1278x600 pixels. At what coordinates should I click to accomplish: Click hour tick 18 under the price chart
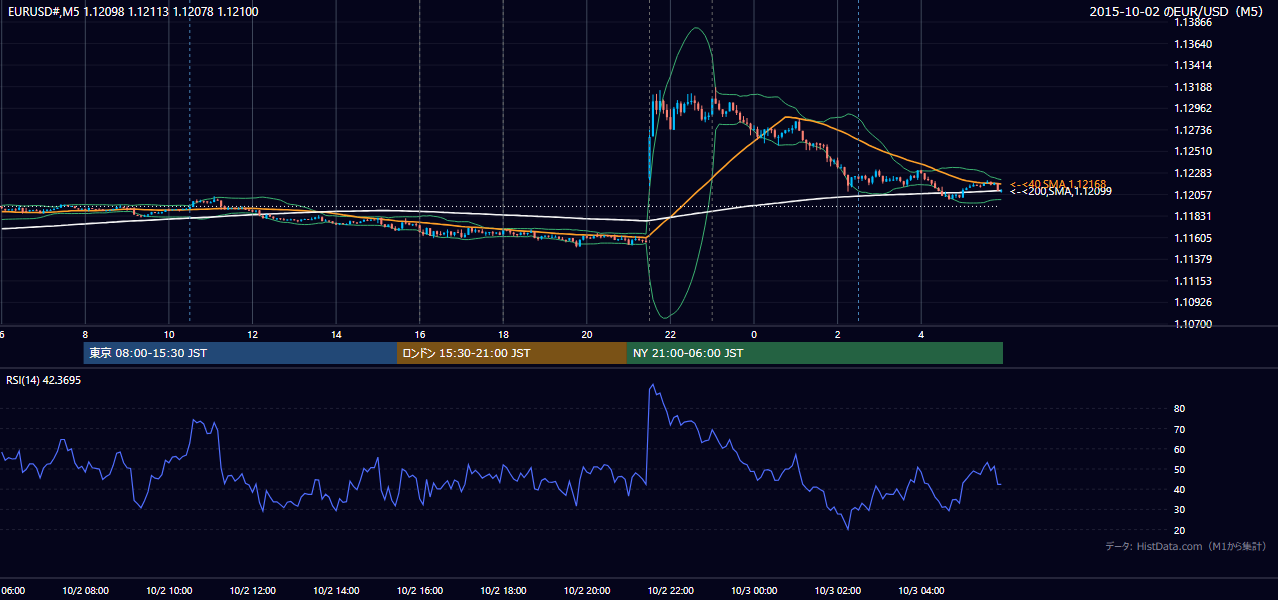tap(503, 334)
